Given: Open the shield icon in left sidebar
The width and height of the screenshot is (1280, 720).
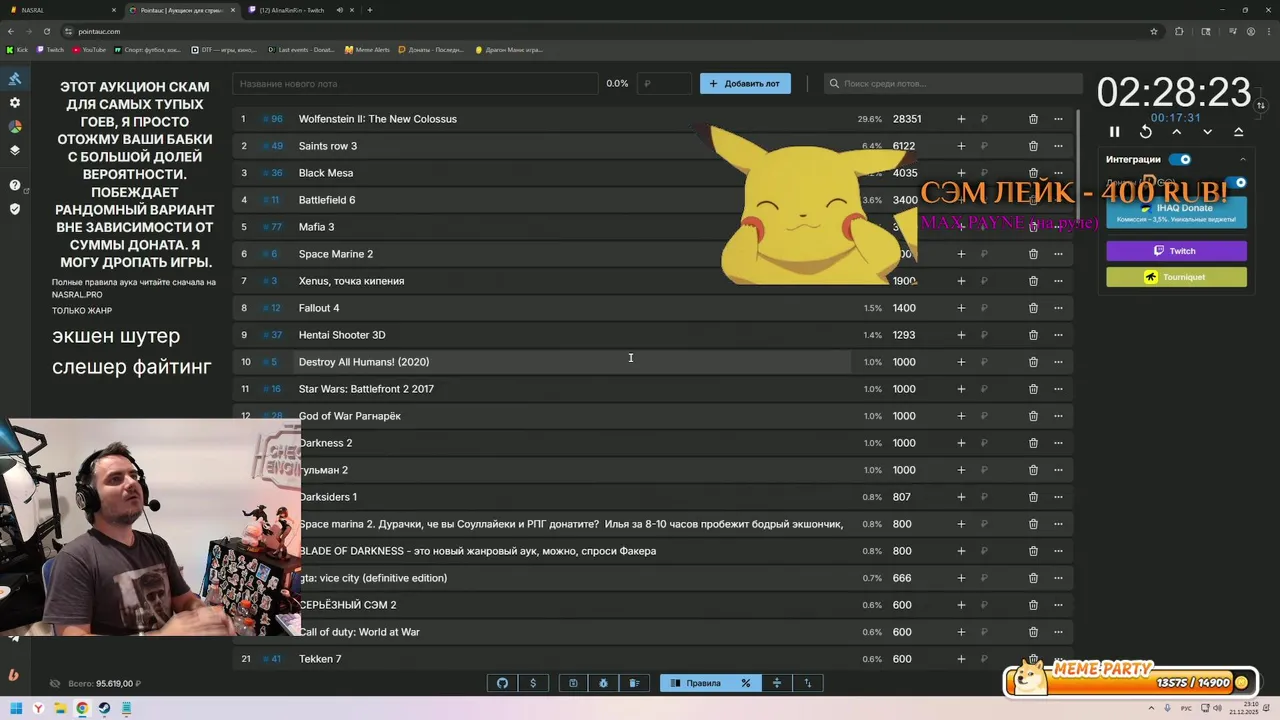Looking at the screenshot, I should point(14,209).
